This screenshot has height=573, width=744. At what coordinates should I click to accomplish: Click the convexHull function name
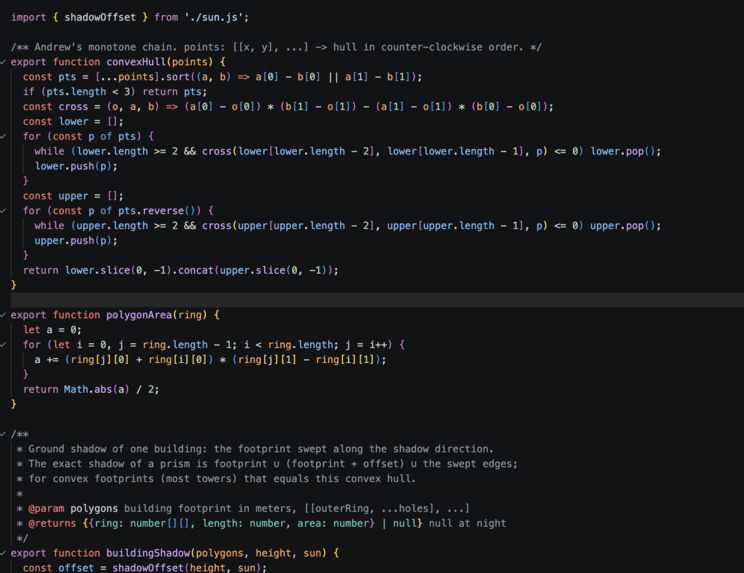tap(136, 62)
